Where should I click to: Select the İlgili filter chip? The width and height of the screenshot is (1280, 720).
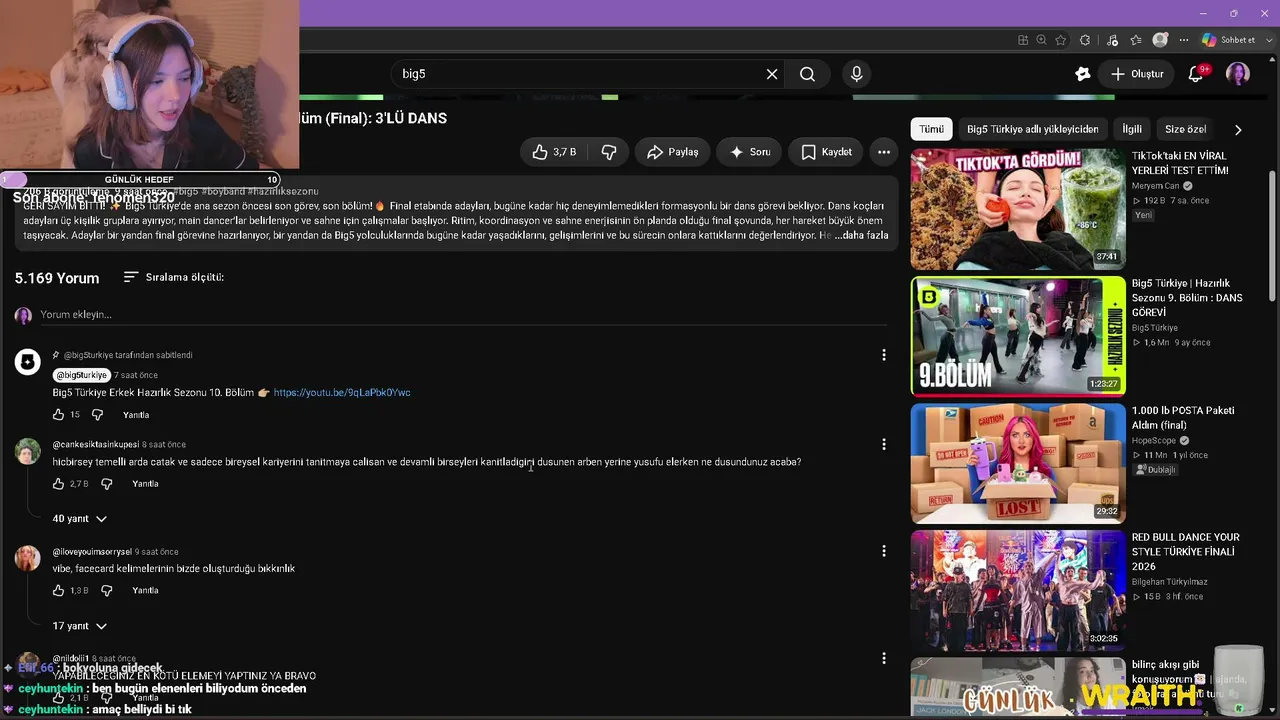[x=1132, y=129]
